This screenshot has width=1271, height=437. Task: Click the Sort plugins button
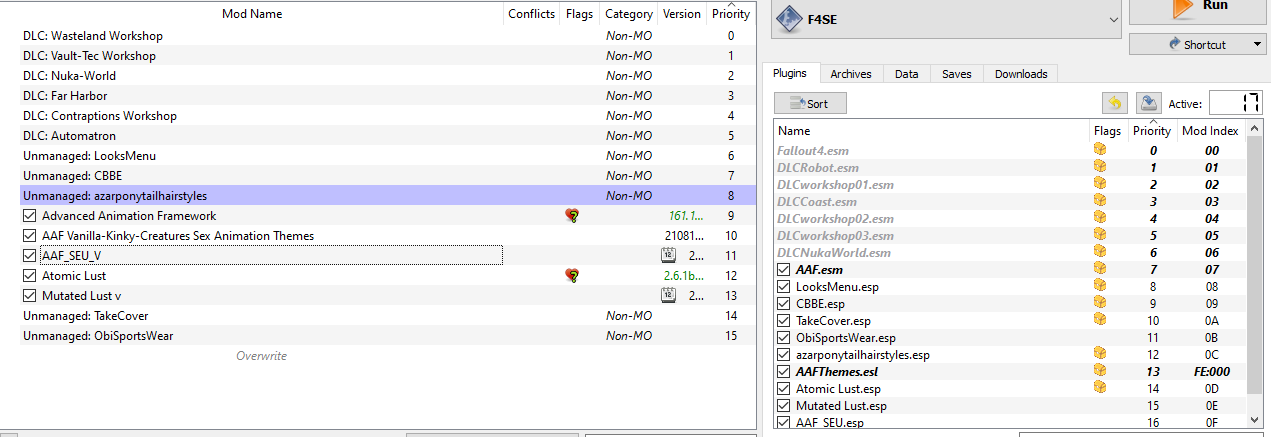click(x=810, y=104)
